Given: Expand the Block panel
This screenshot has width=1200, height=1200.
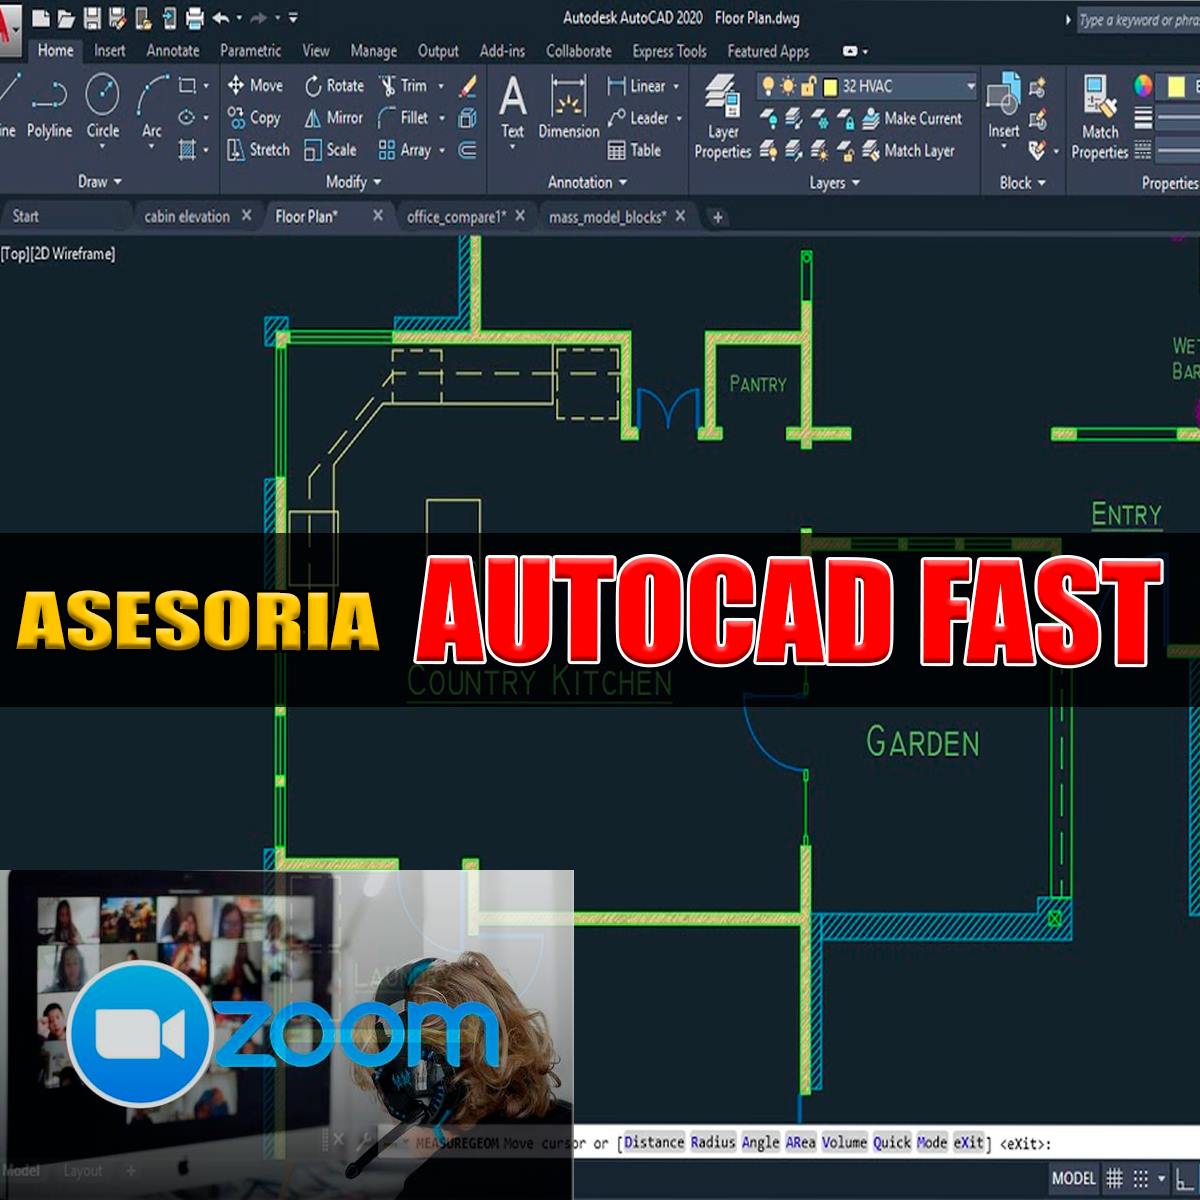Looking at the screenshot, I should 1022,183.
